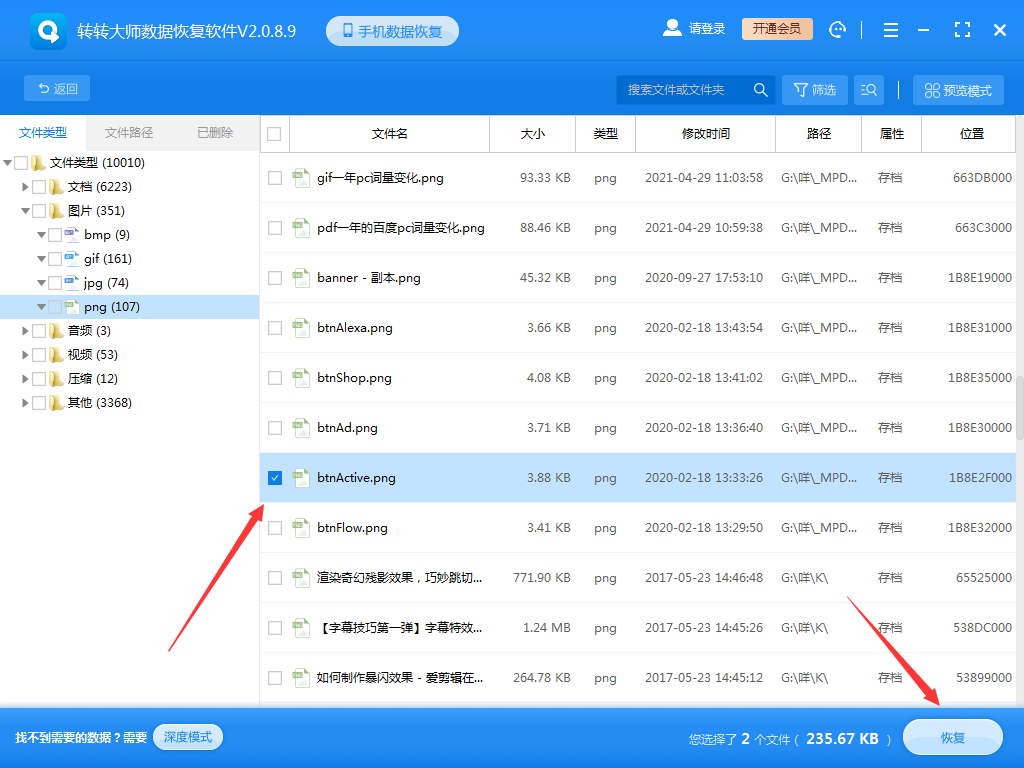
Task: Click the advanced search icon beside 筛选
Action: [868, 89]
